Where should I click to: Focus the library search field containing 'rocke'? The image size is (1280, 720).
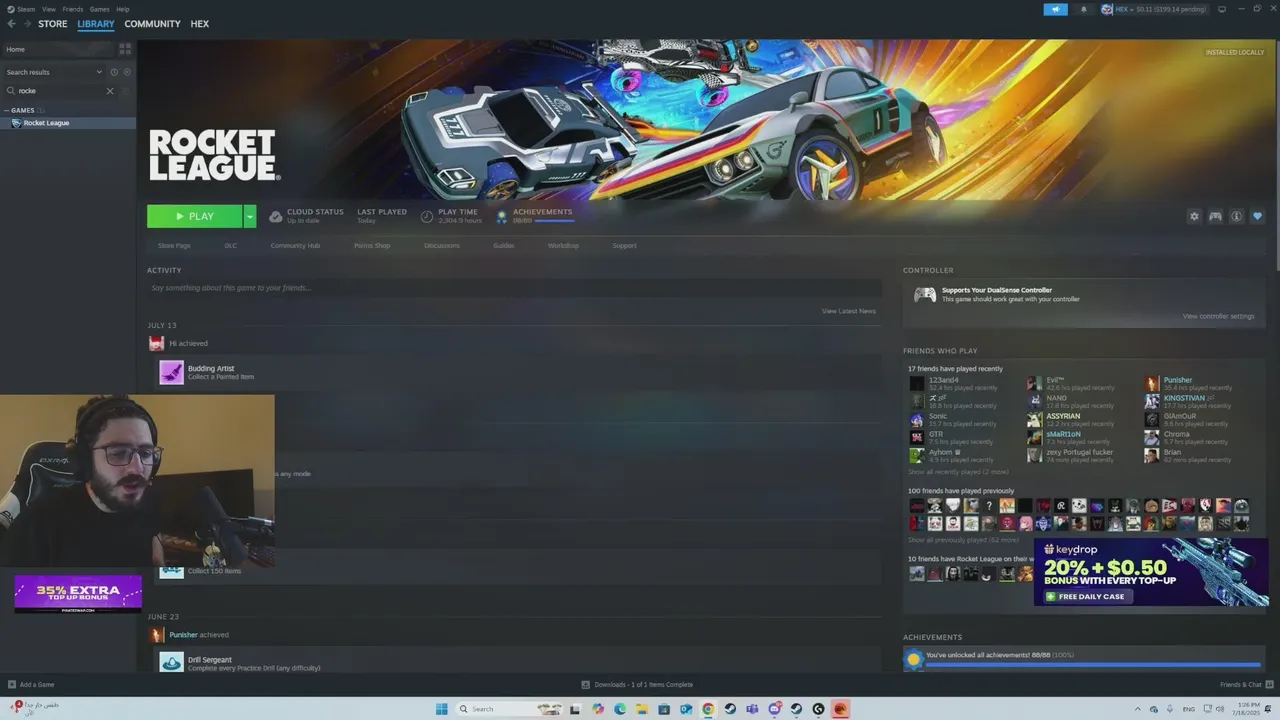(x=60, y=91)
